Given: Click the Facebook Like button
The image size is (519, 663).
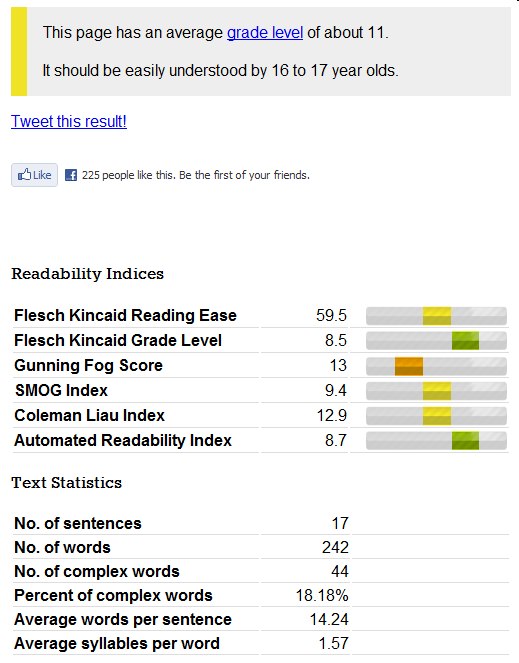Looking at the screenshot, I should pos(34,175).
